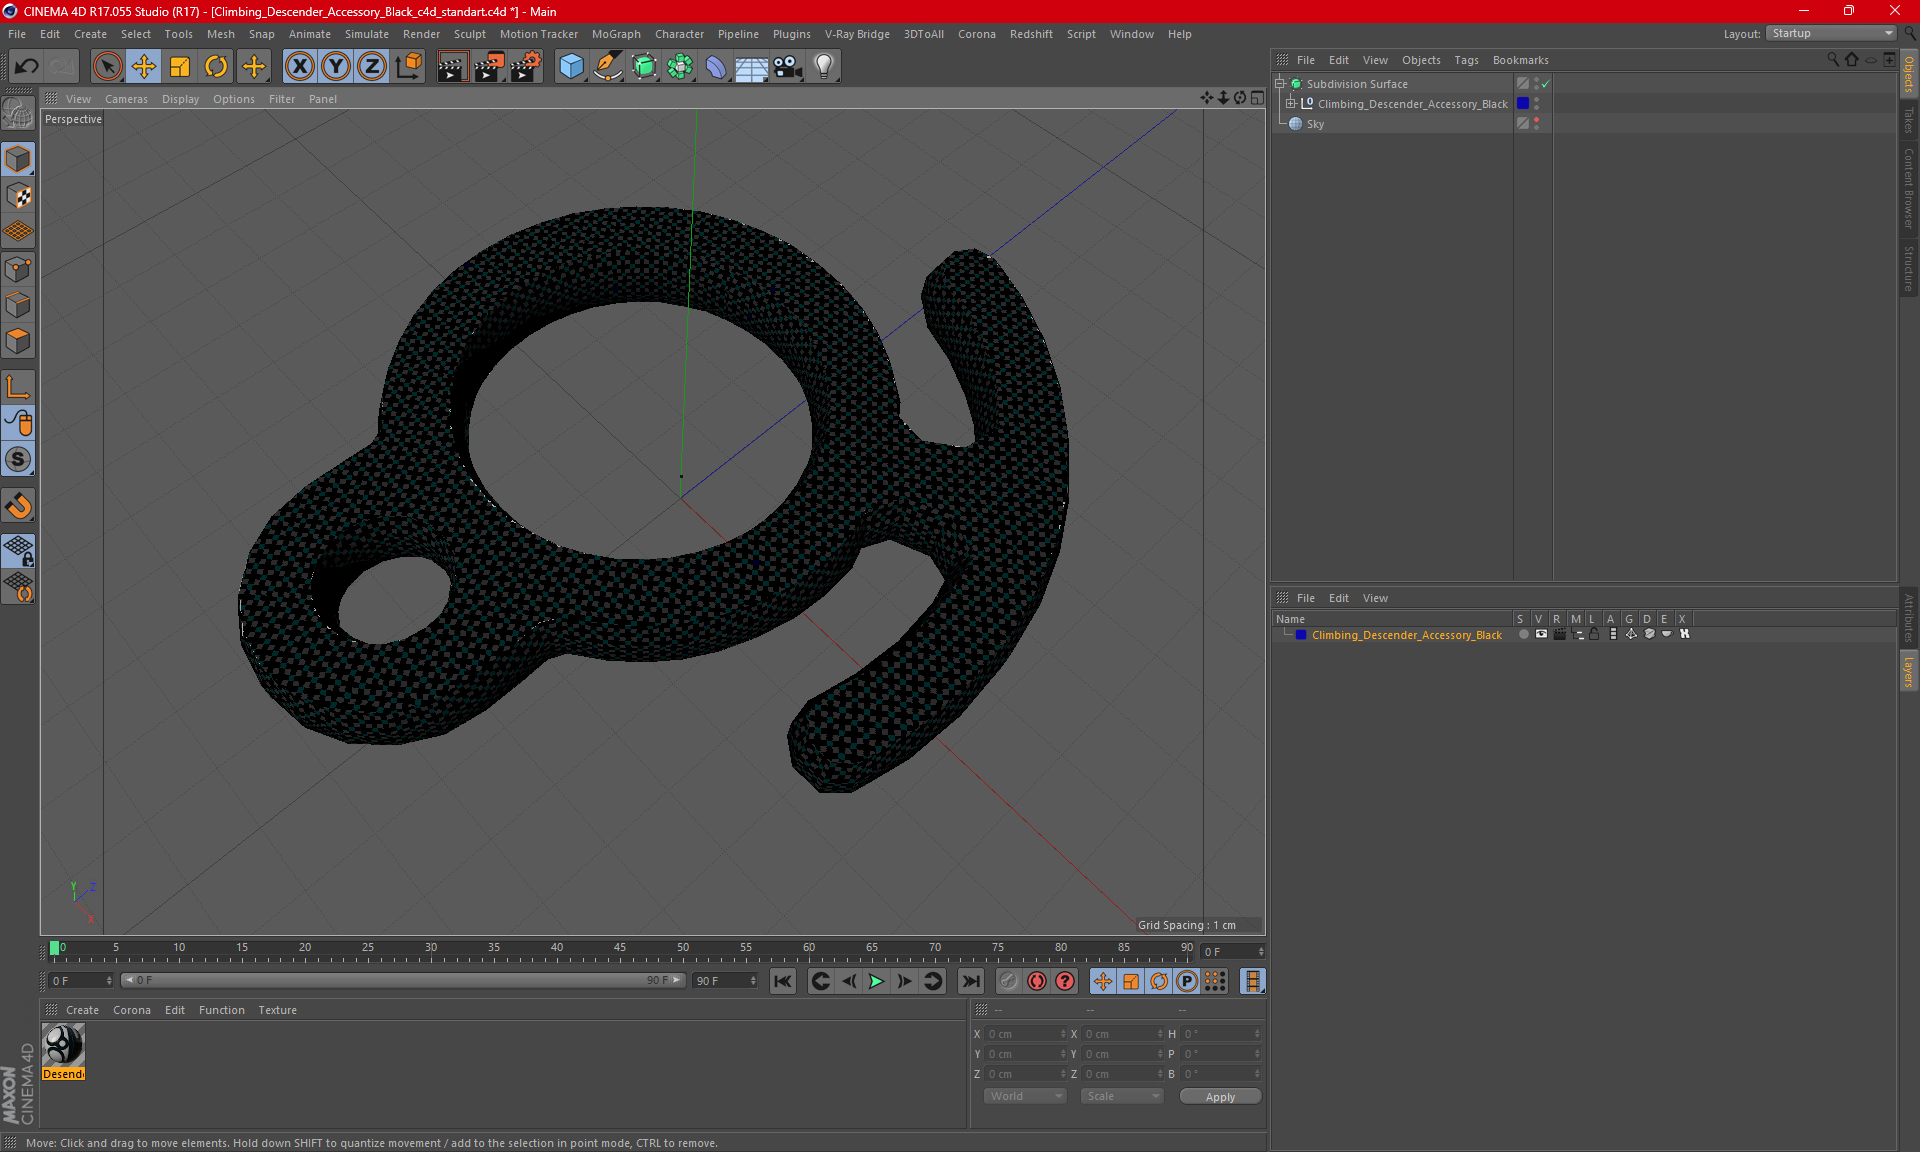
Task: Expand the Climbing_Descender_Accessory_Black object
Action: click(x=1291, y=104)
